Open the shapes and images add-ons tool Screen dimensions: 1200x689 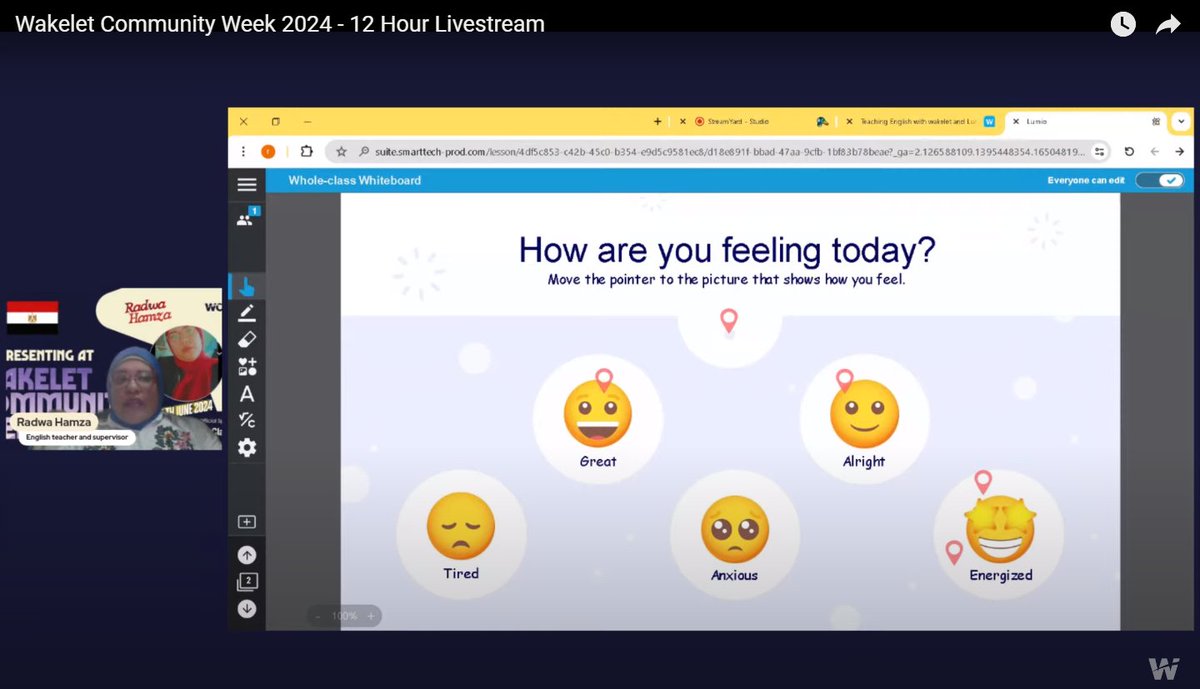(x=247, y=367)
